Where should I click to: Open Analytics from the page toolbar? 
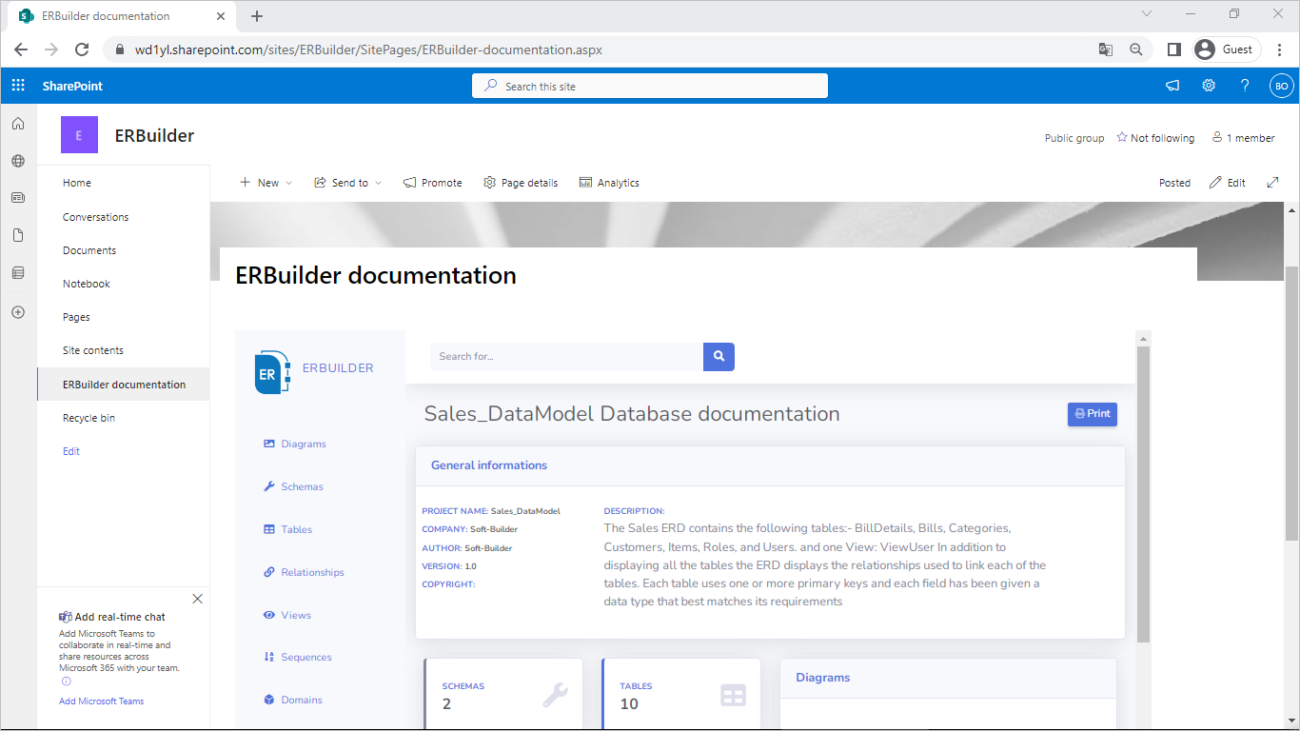pos(609,182)
